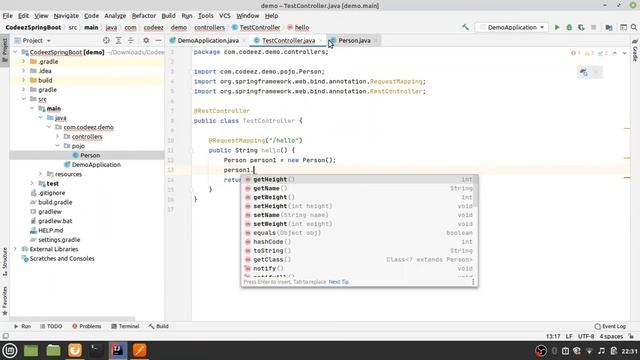Open Project Structure icon in toolbar

[x=609, y=27]
